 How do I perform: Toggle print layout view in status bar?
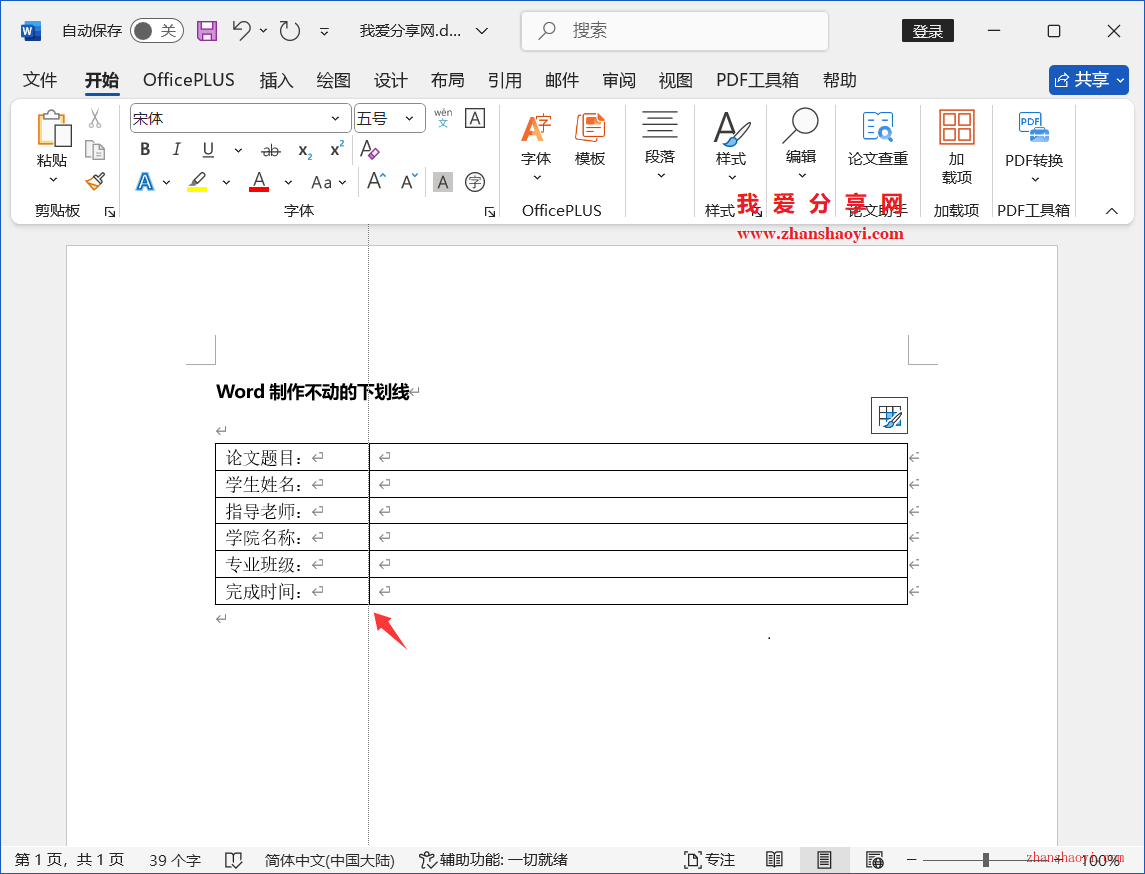[824, 860]
